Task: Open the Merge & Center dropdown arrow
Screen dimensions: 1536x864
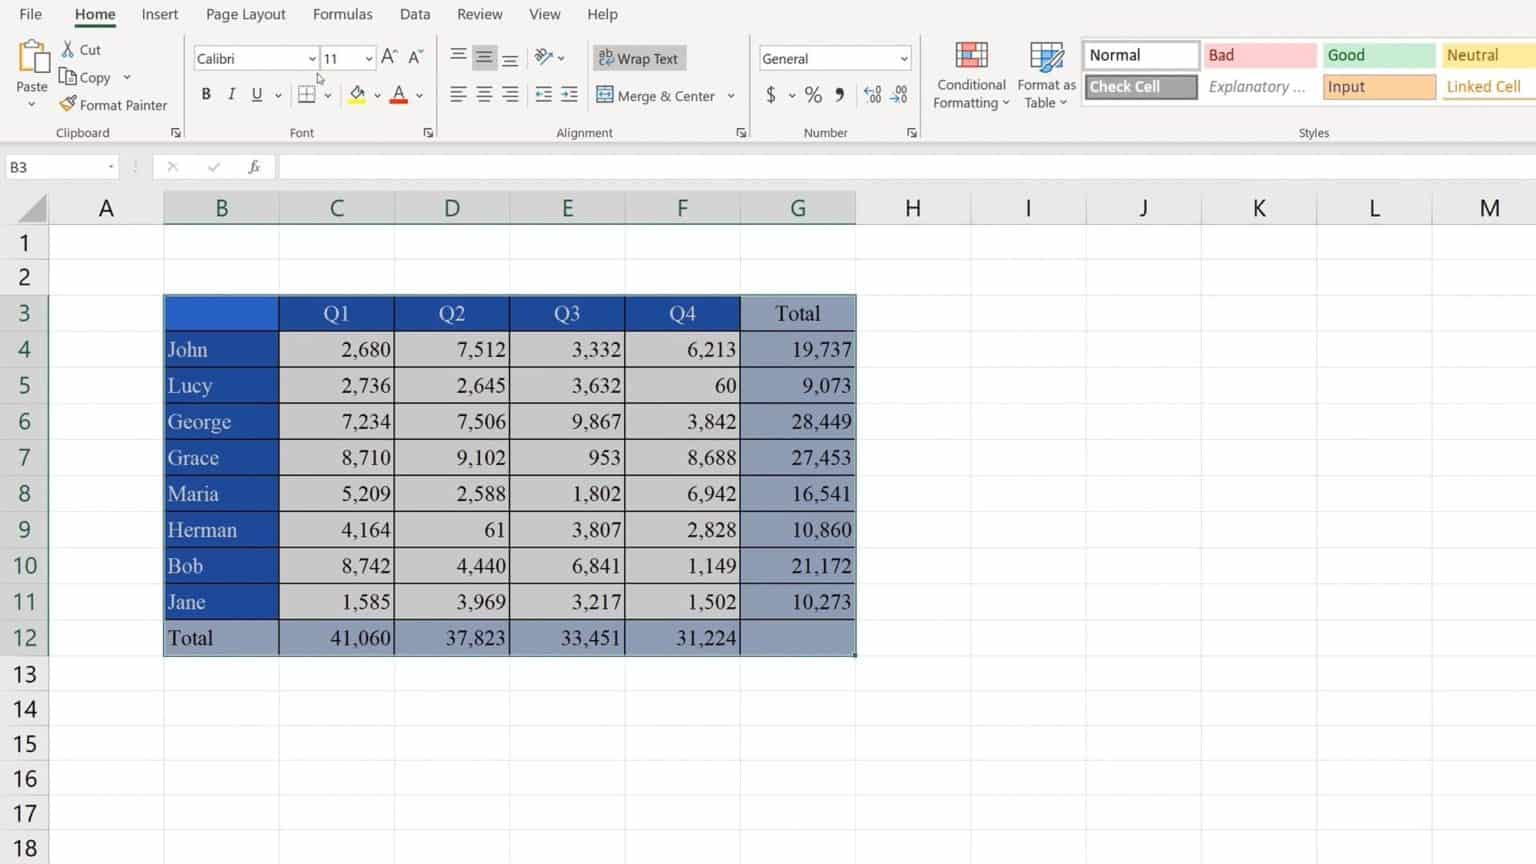Action: click(x=731, y=96)
